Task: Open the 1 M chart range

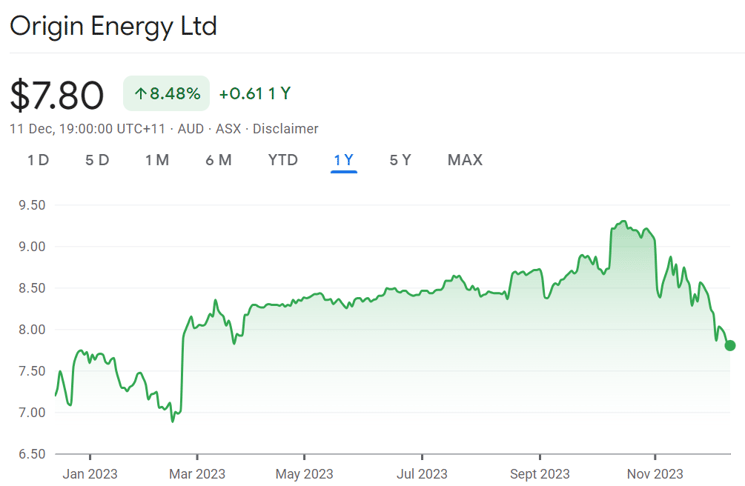Action: 157,160
